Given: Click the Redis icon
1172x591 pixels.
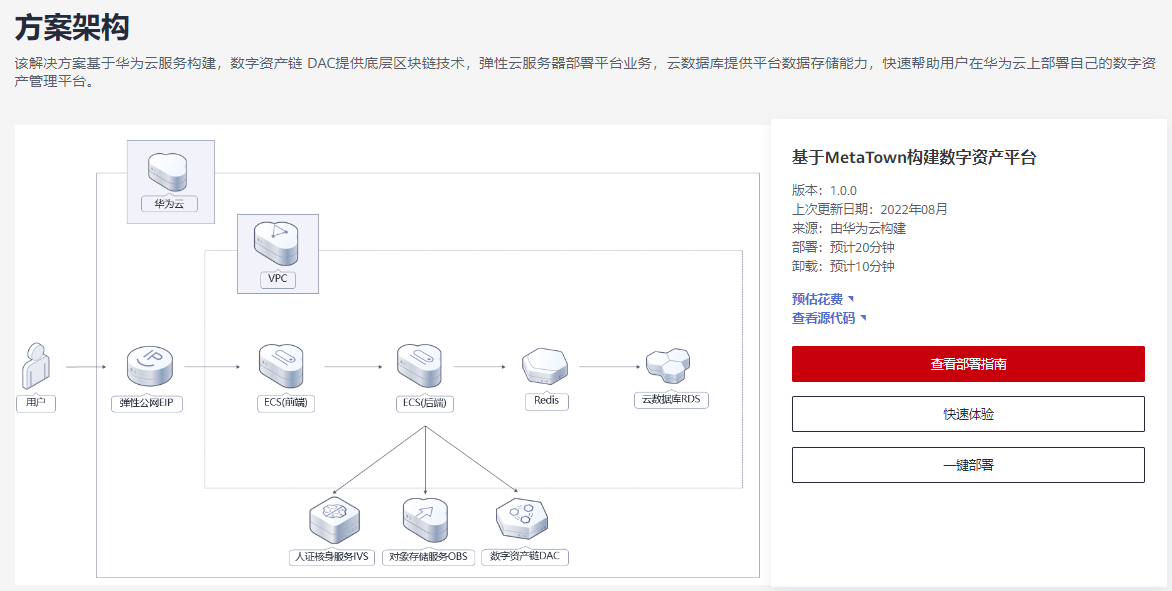Looking at the screenshot, I should coord(546,366).
